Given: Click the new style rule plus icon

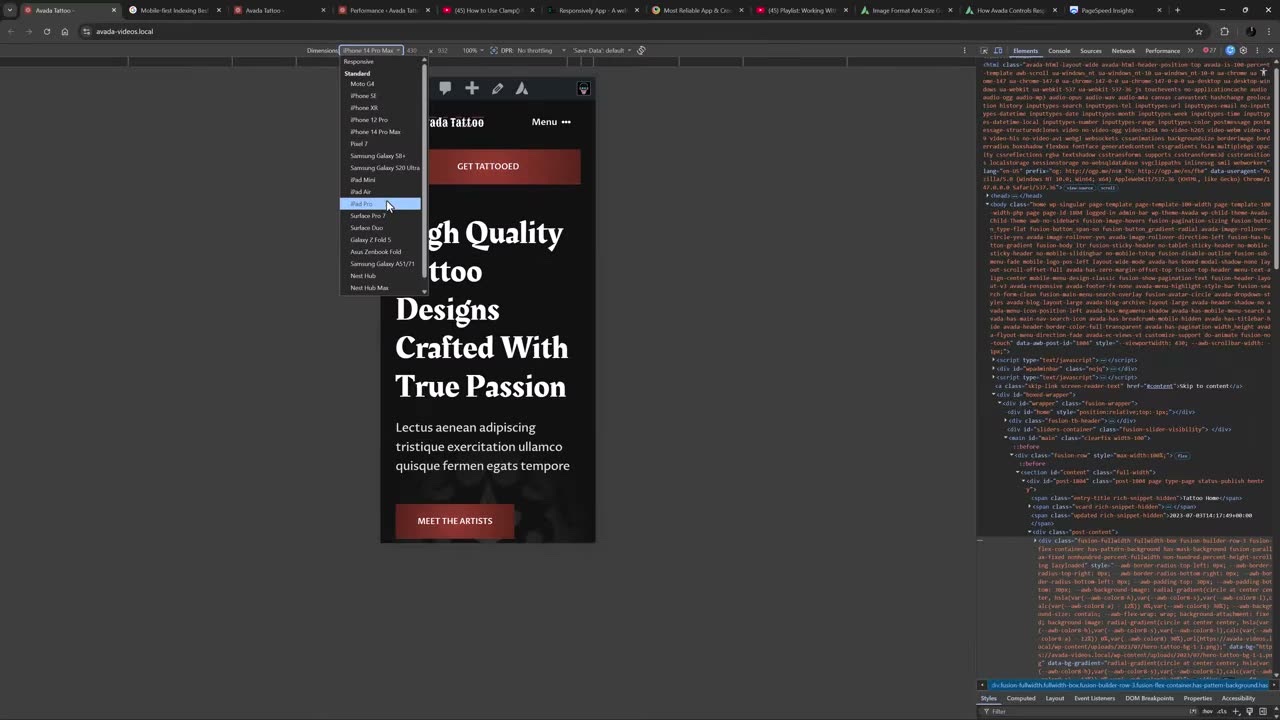Looking at the screenshot, I should point(1236,711).
